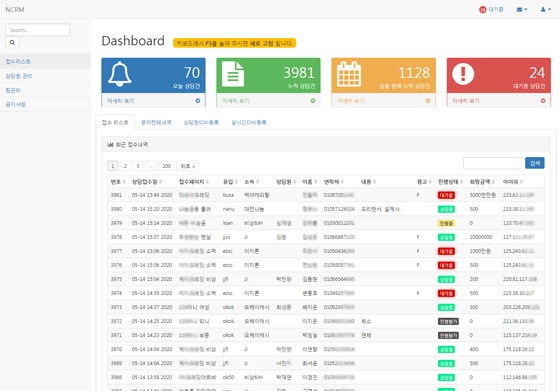Screen dimensions: 560x391
Task: Switch to the 실시간디비등록 tab
Action: tap(249, 122)
